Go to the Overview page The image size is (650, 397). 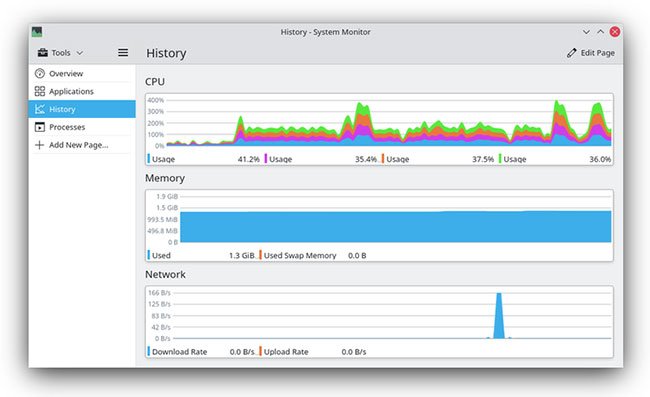[x=82, y=74]
